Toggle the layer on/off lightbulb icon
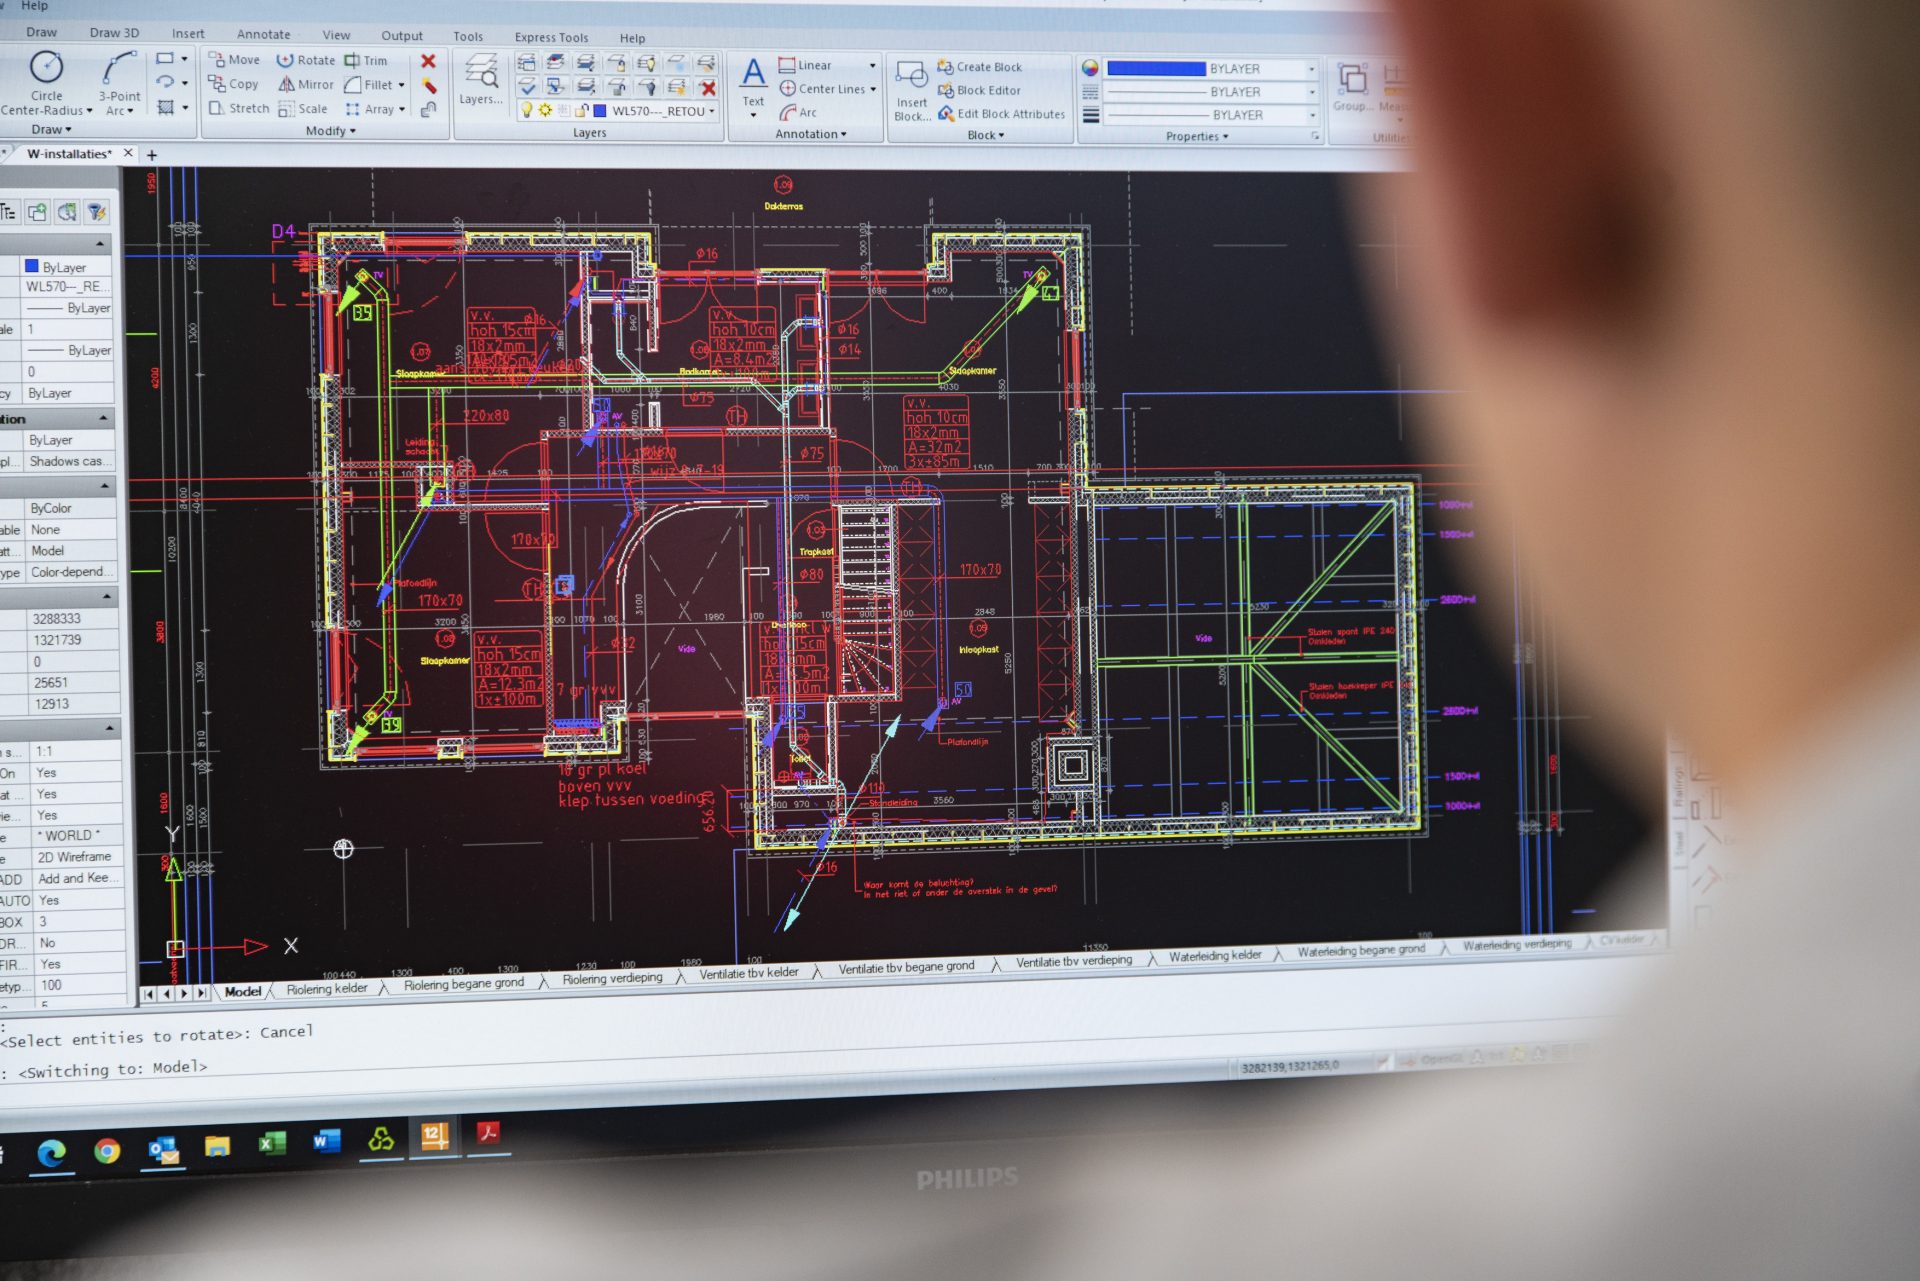The width and height of the screenshot is (1920, 1281). point(526,110)
